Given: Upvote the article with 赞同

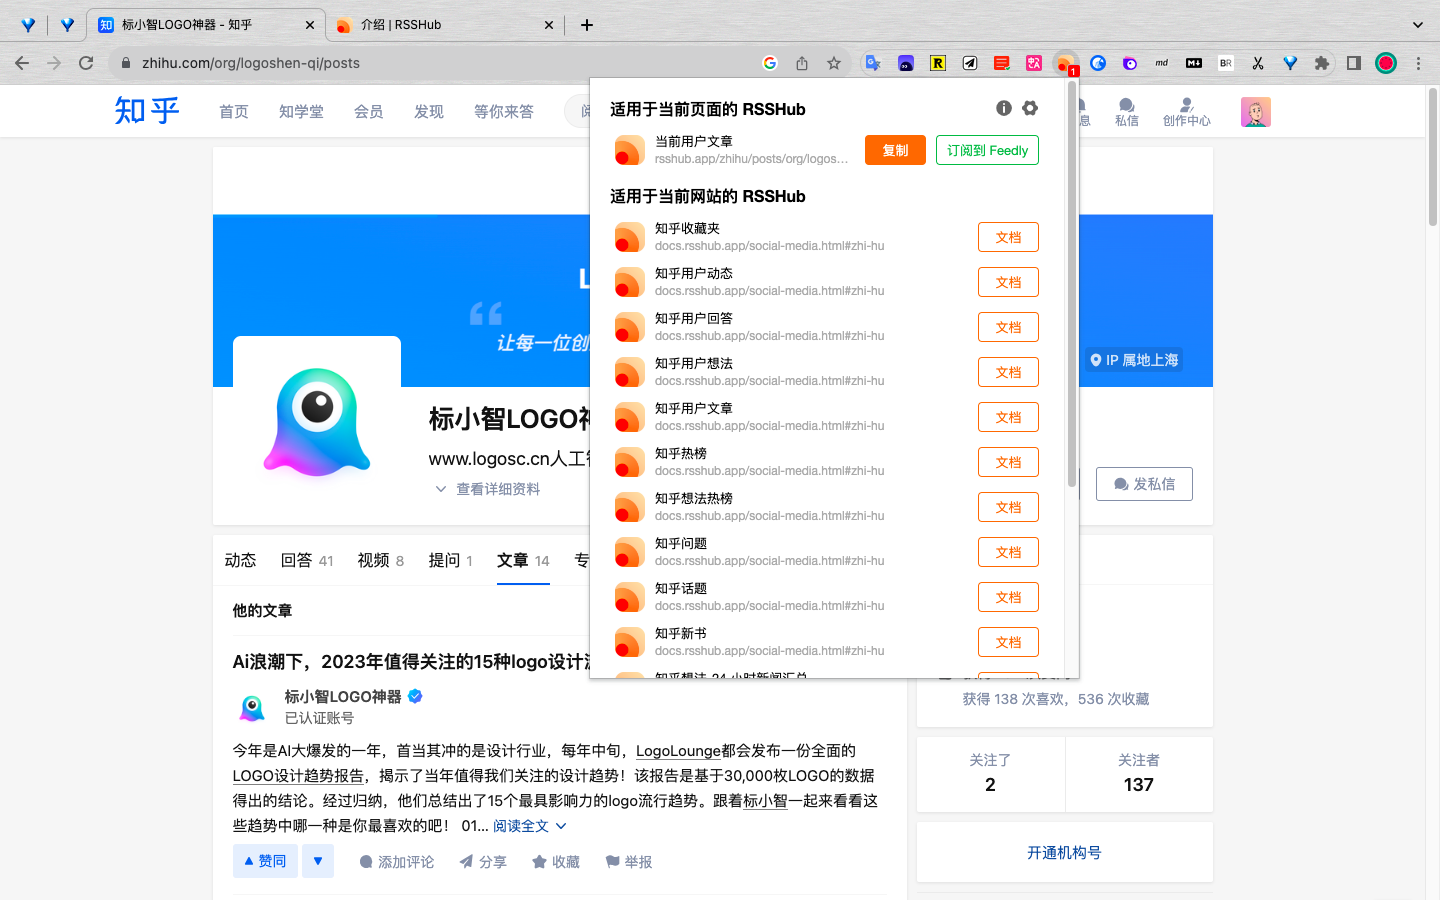Looking at the screenshot, I should (265, 861).
